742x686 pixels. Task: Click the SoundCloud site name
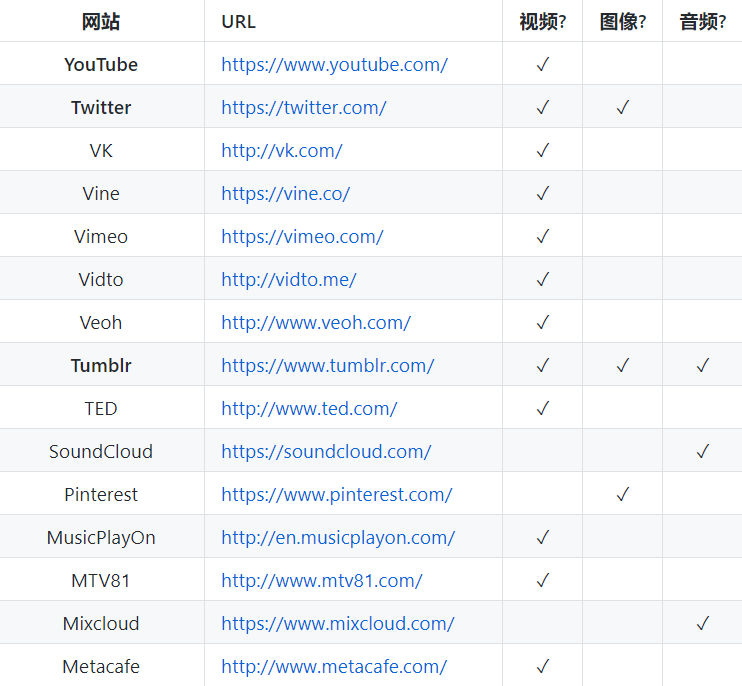click(x=101, y=452)
